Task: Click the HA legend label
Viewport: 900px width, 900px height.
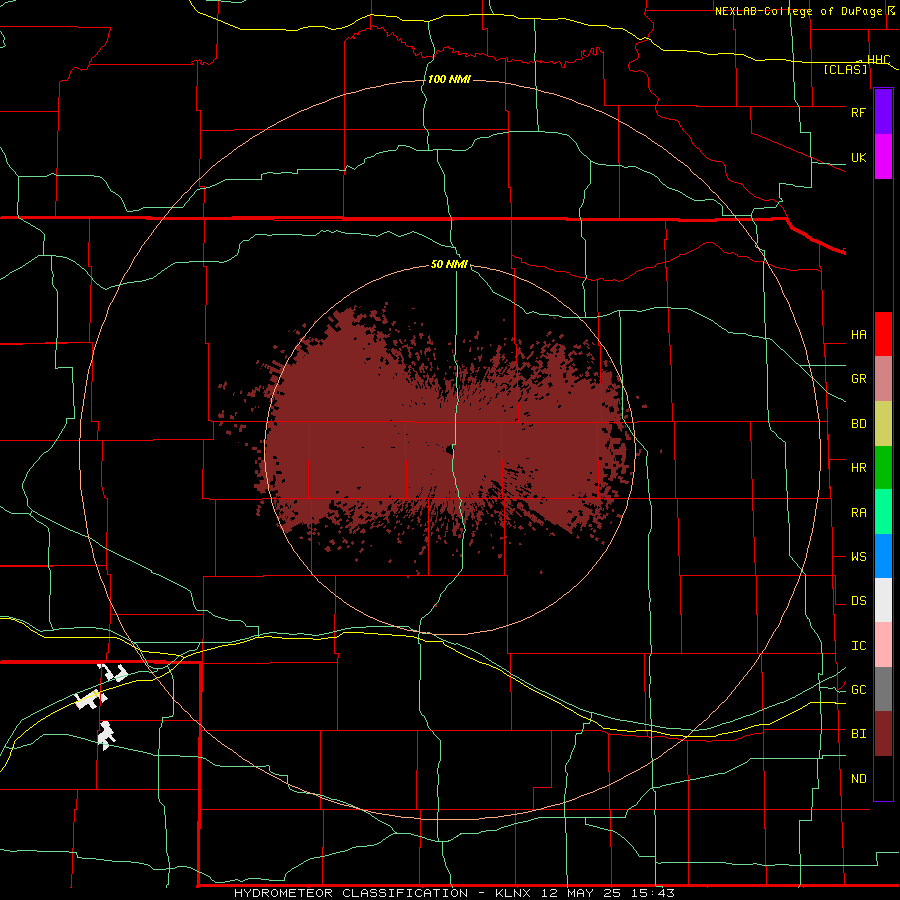Action: 858,334
